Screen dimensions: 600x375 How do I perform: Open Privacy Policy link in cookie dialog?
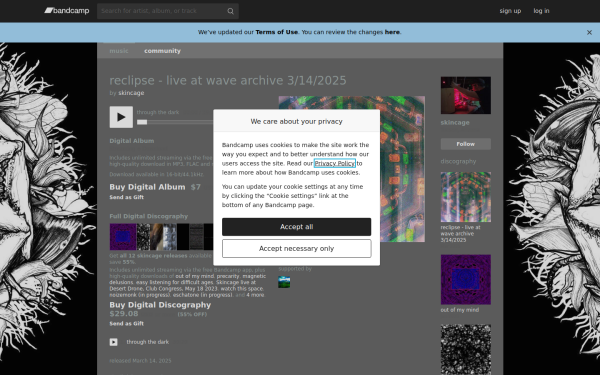coord(334,163)
